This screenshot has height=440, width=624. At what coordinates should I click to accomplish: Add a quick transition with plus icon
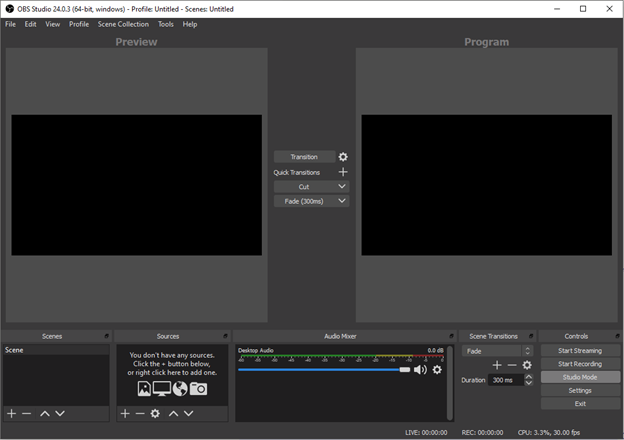pyautogui.click(x=343, y=172)
